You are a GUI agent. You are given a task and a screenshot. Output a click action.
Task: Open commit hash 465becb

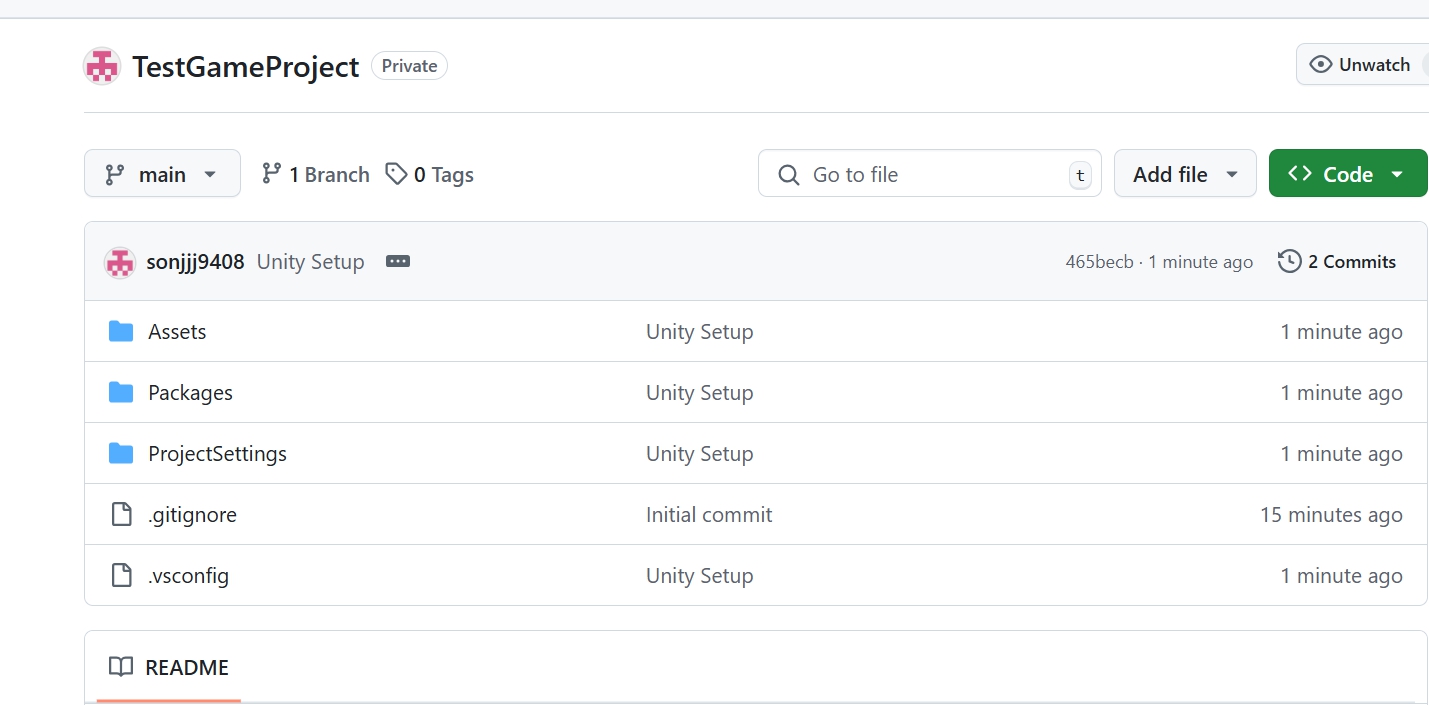[x=1100, y=262]
